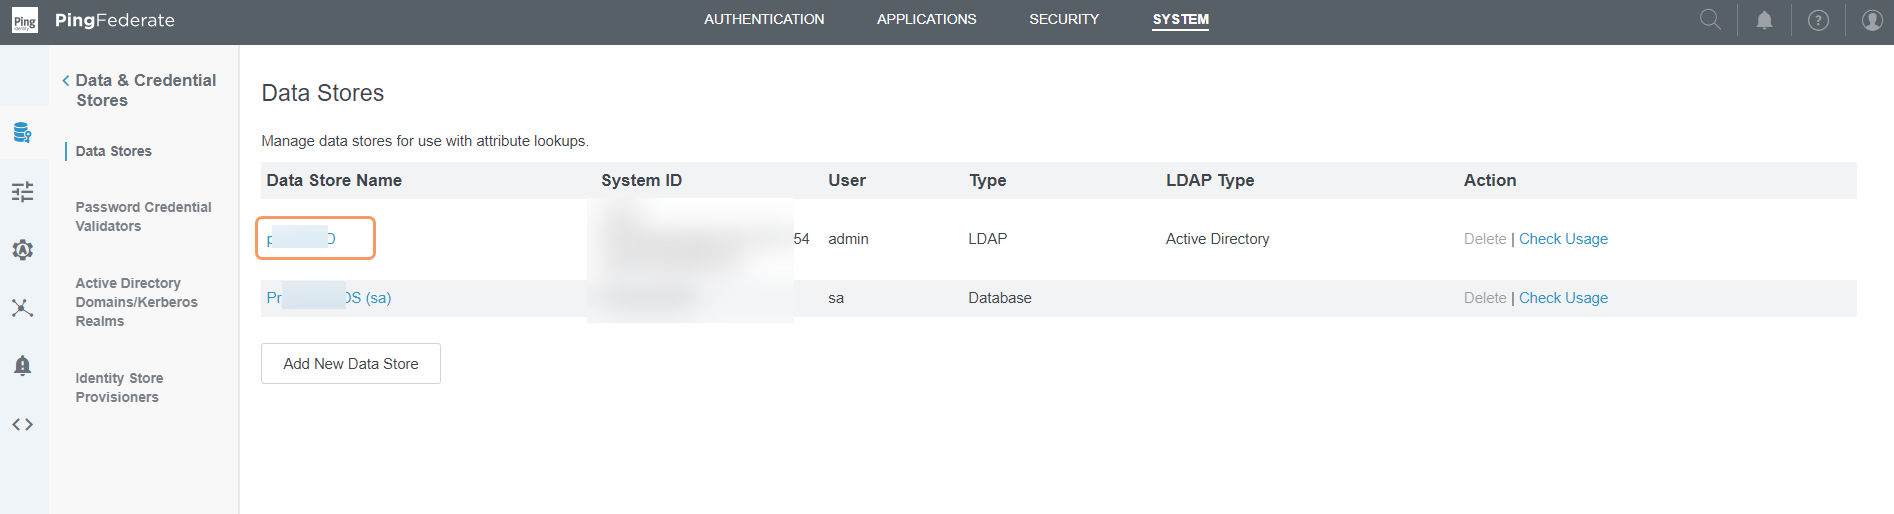Screen dimensions: 1894x514
Task: Select the sliders settings sidebar icon
Action: coord(22,191)
